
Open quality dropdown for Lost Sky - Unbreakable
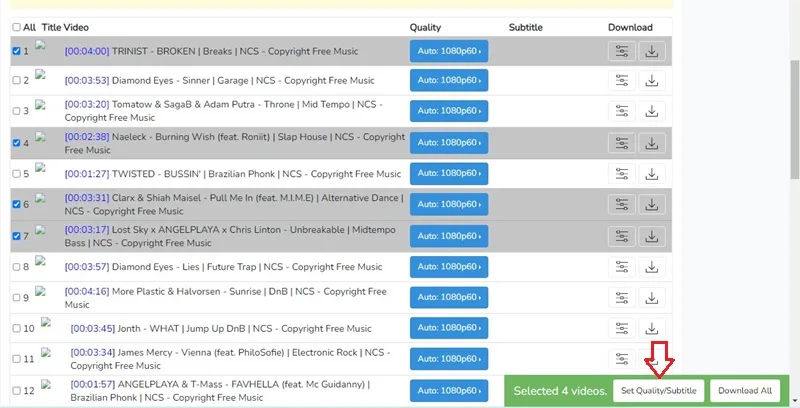(x=449, y=236)
